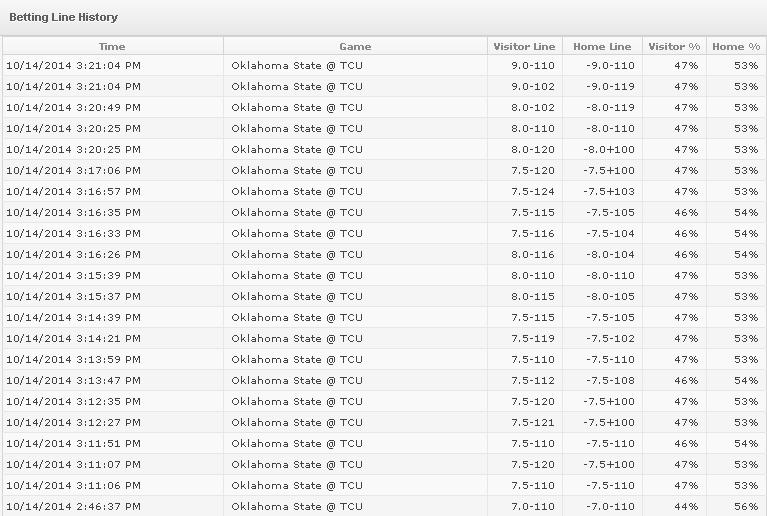
Task: Click the 2:46:37 PM timestamp
Action: pos(73,507)
